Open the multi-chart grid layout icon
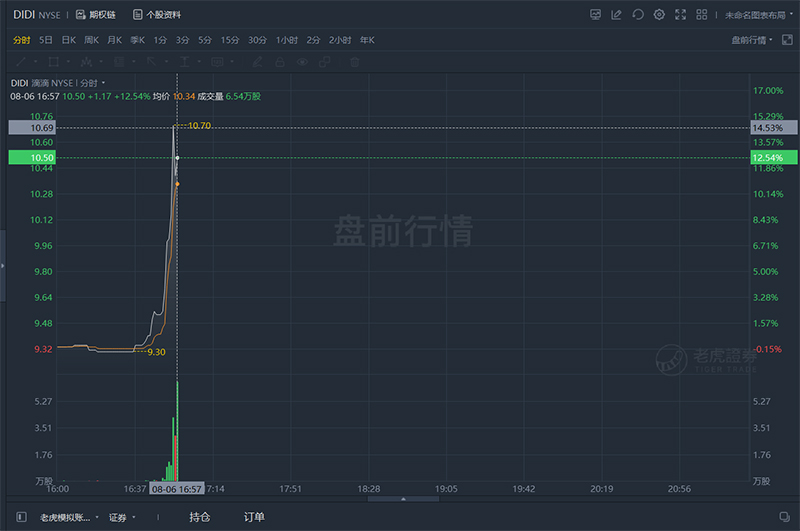The height and width of the screenshot is (531, 800). pyautogui.click(x=702, y=15)
